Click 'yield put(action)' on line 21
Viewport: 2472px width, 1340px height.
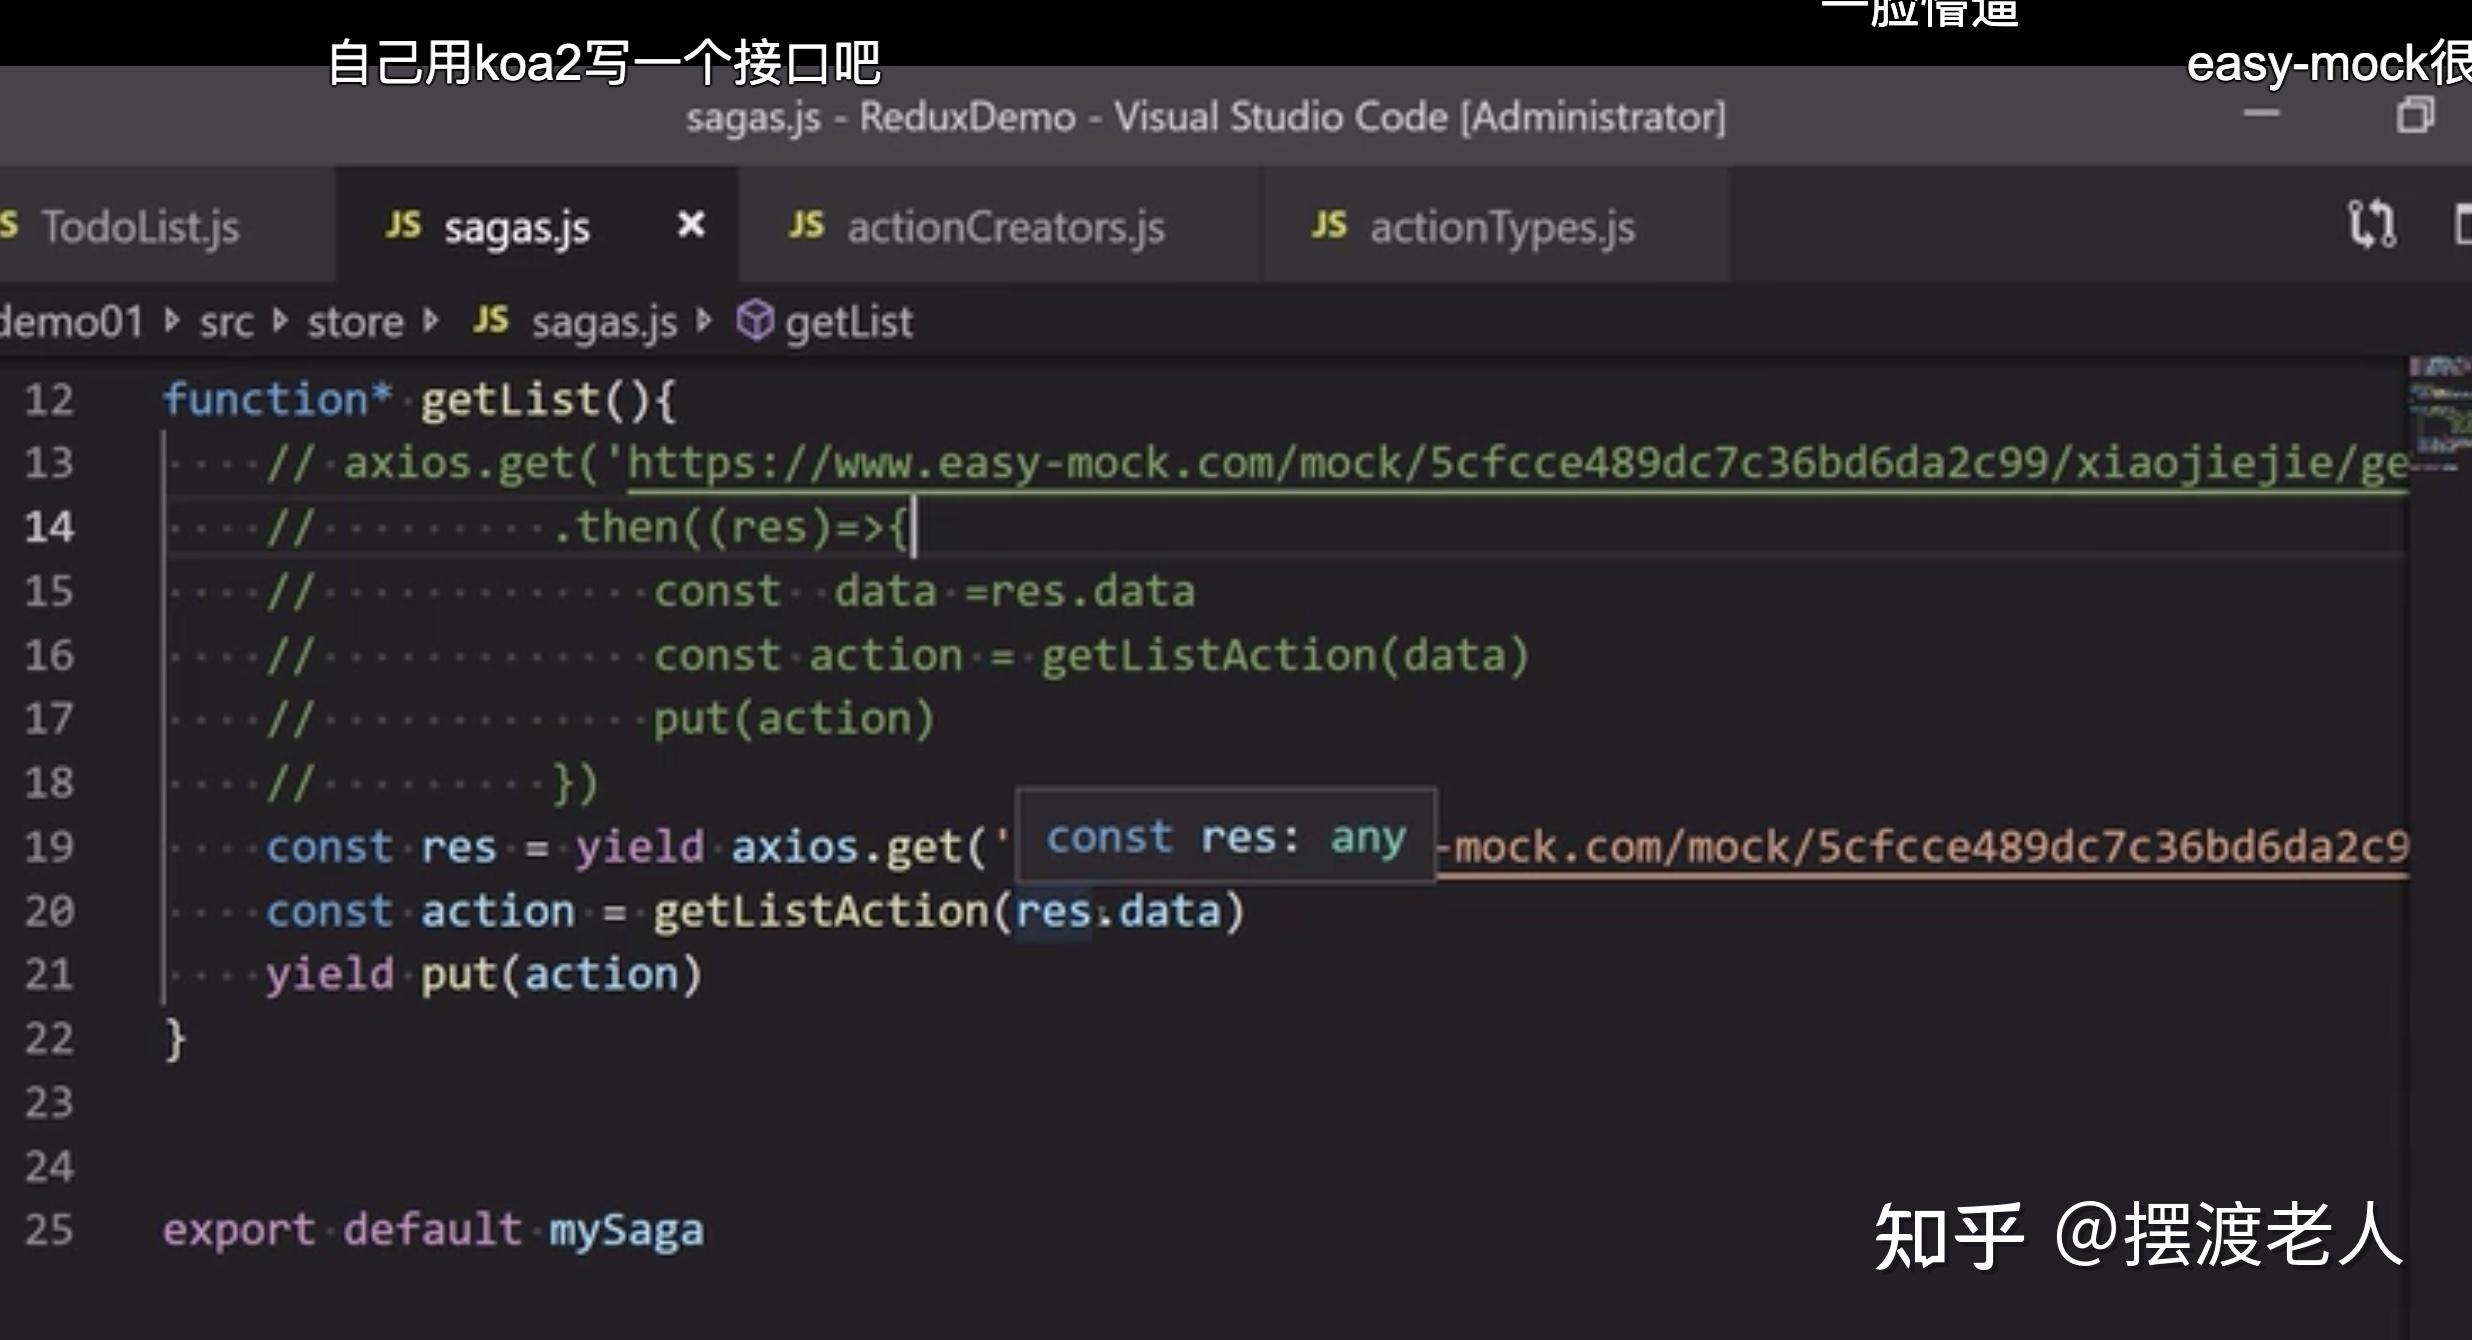point(483,975)
